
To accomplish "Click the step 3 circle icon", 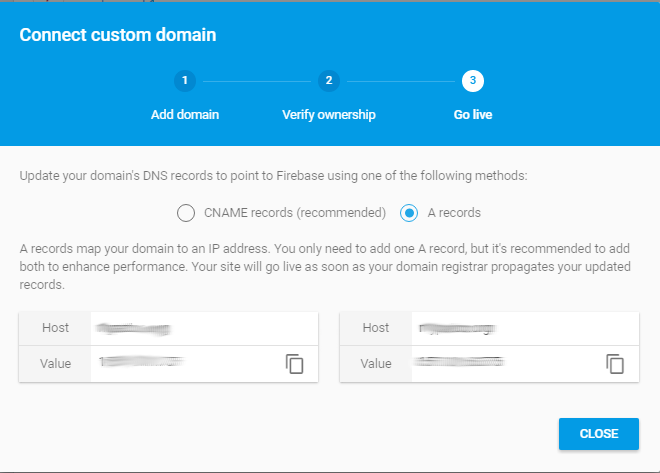I will click(x=473, y=81).
